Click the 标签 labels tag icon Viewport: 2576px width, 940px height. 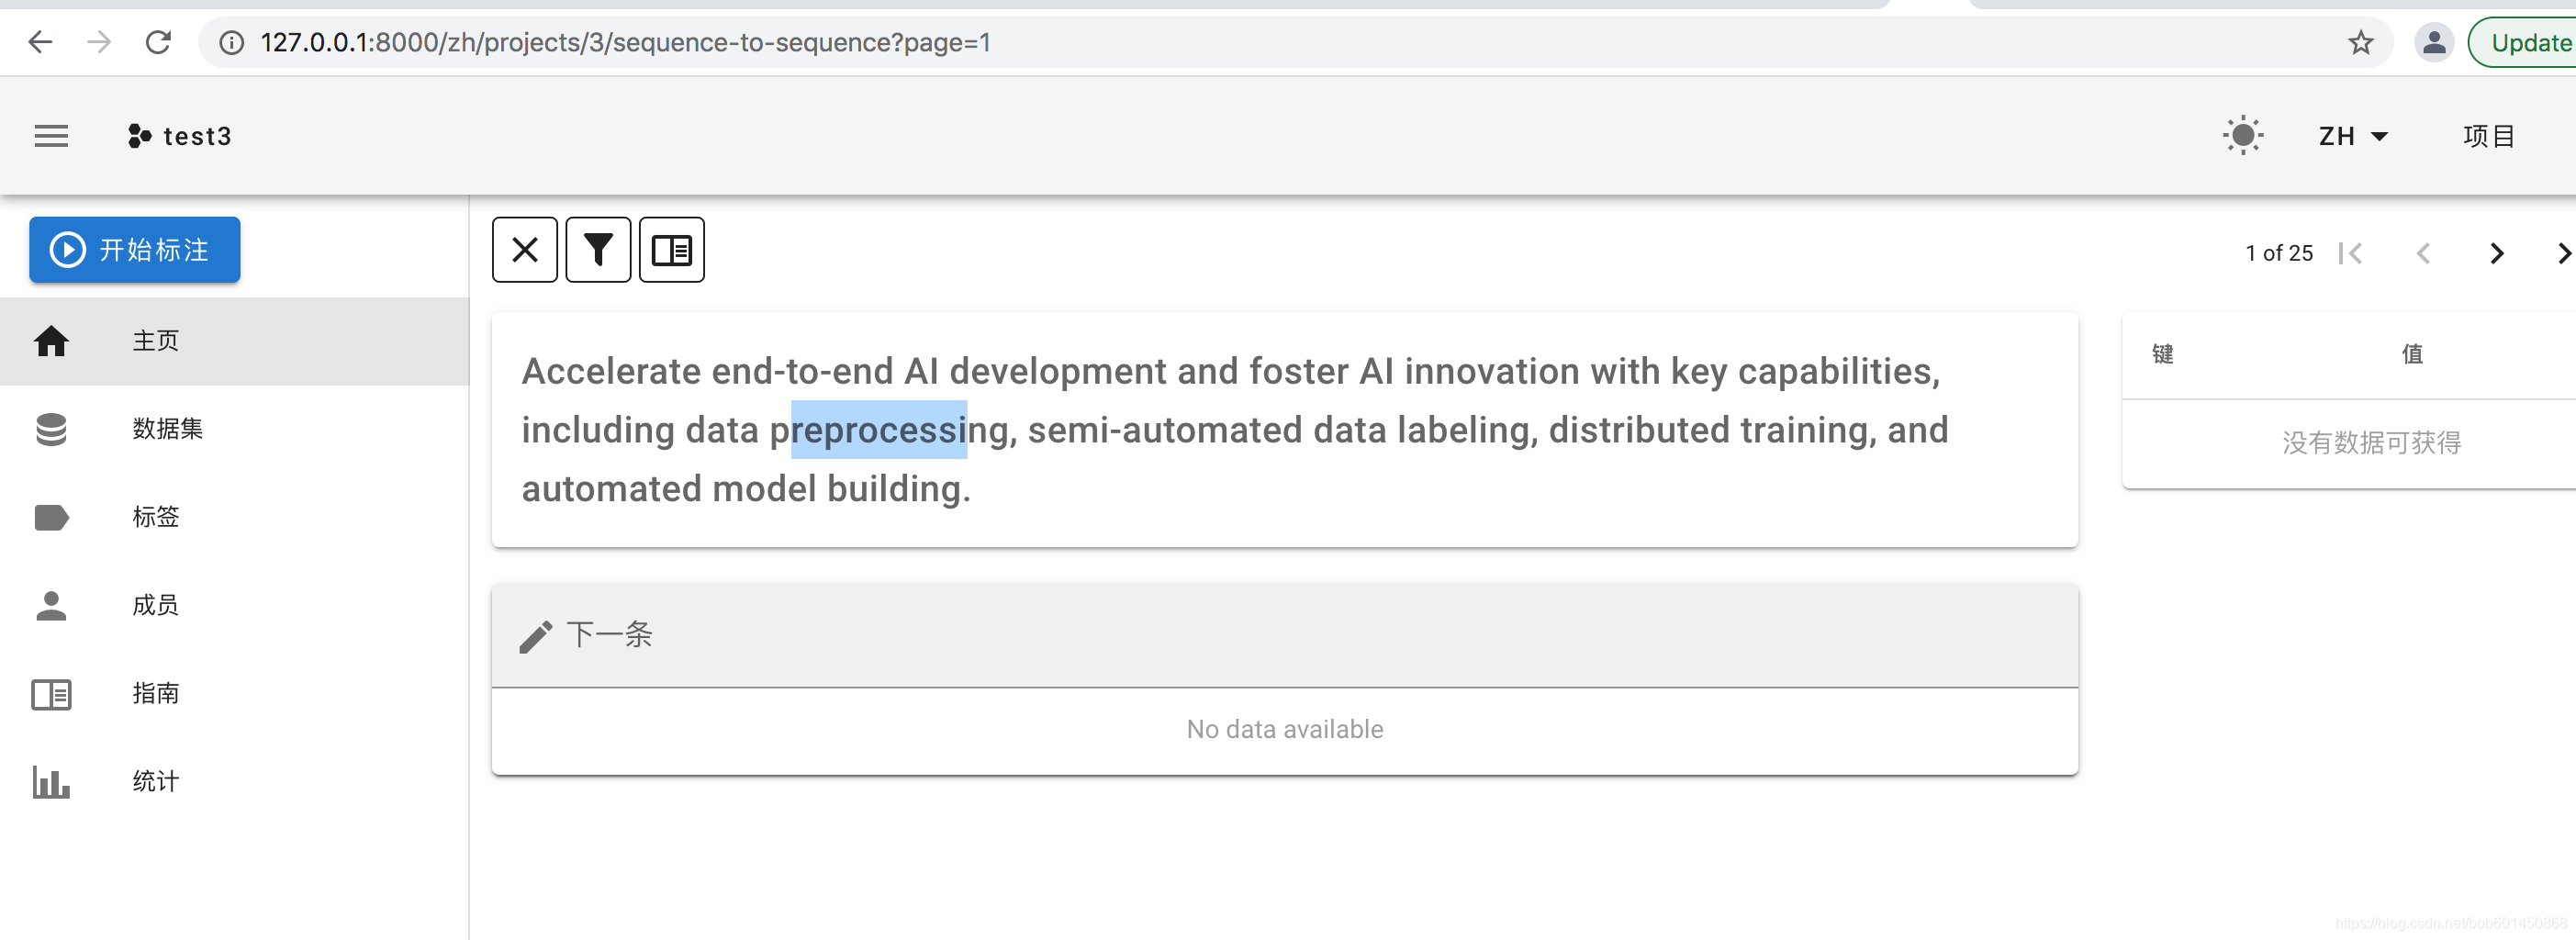tap(51, 517)
